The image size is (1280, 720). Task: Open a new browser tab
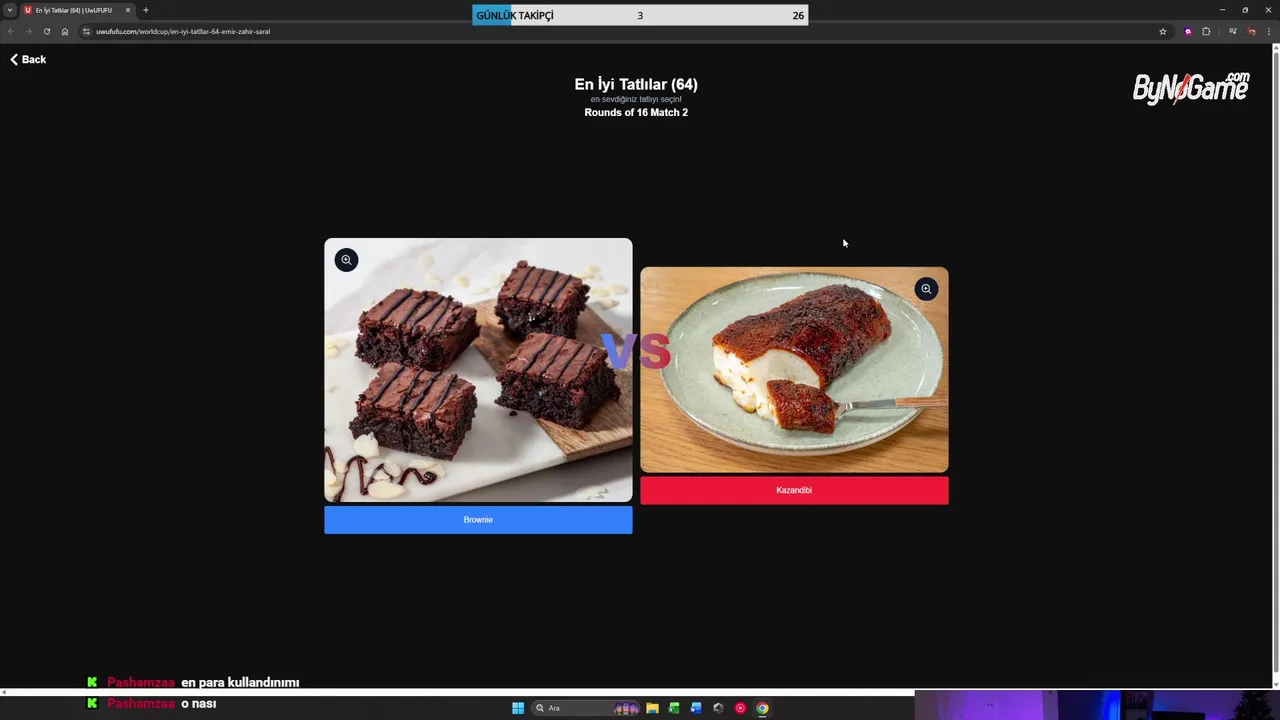point(146,10)
